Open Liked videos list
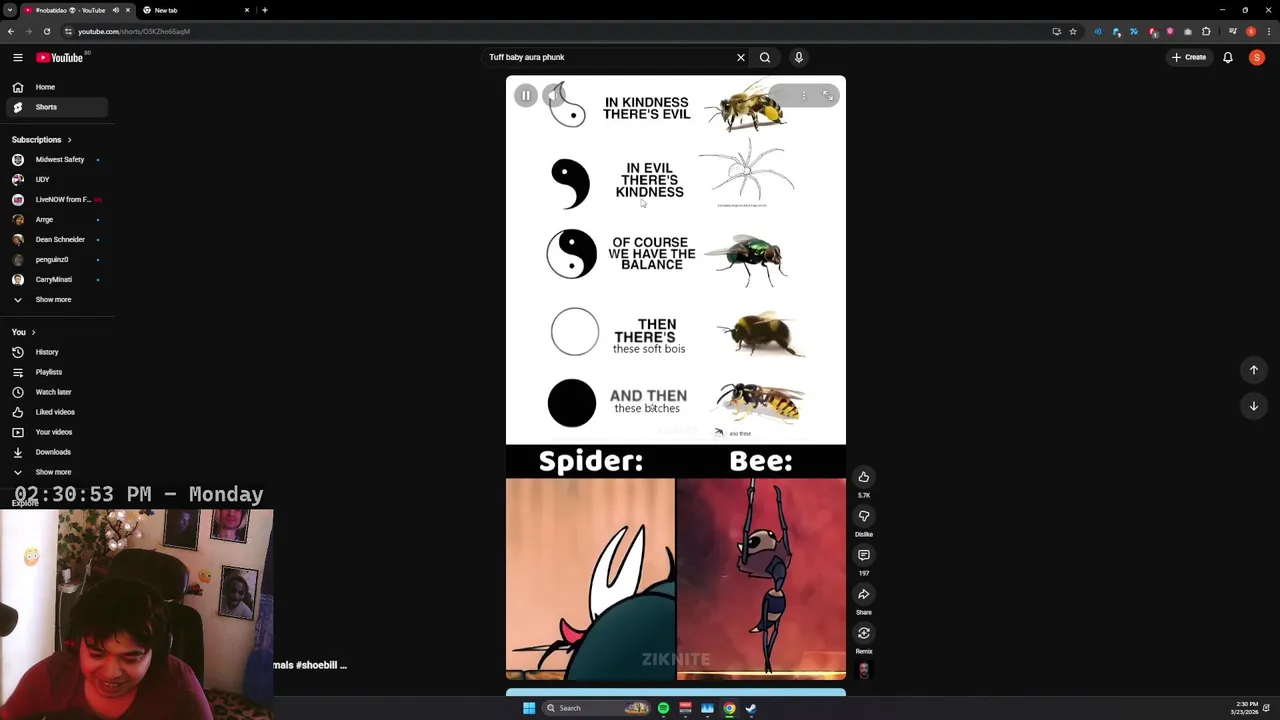The width and height of the screenshot is (1280, 720). 57,412
